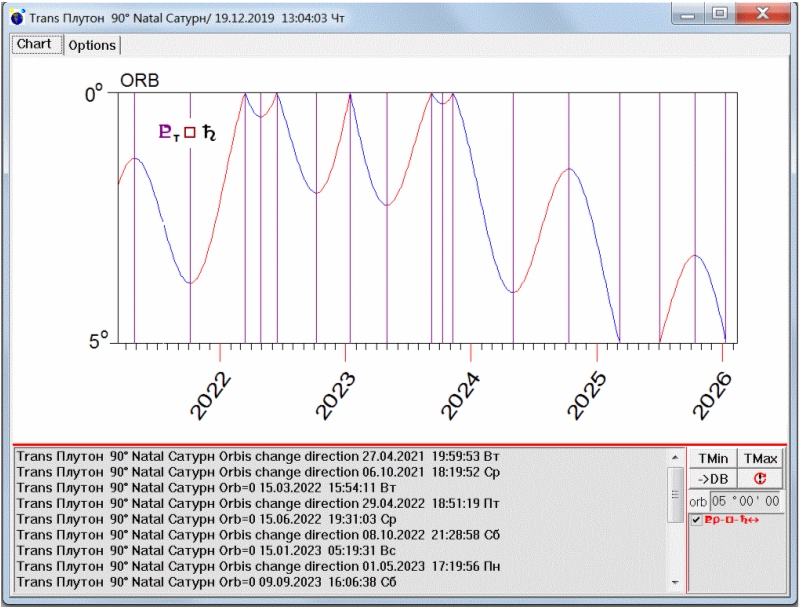Click the Saturn glyph in chart legend

[209, 132]
